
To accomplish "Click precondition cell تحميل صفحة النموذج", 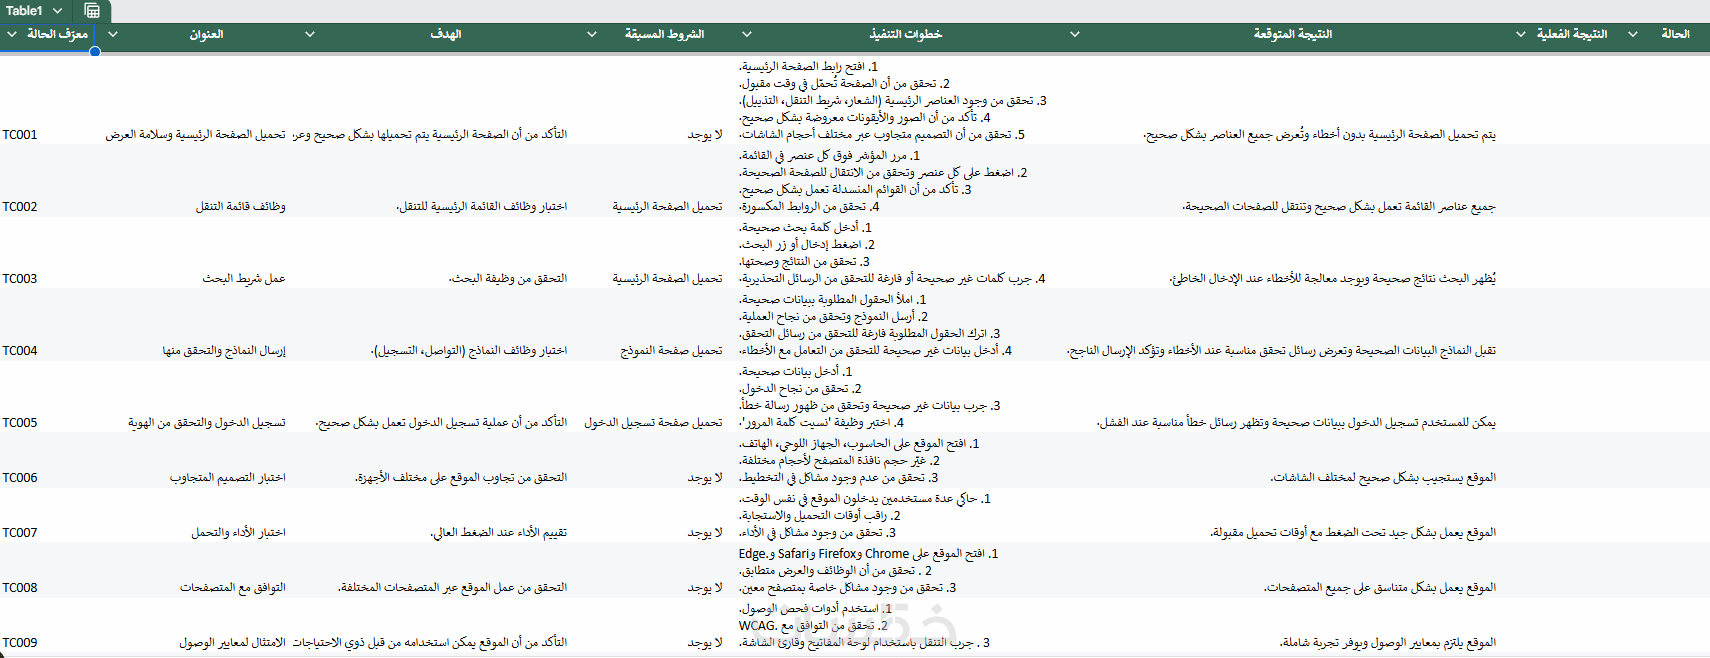I will [x=671, y=351].
